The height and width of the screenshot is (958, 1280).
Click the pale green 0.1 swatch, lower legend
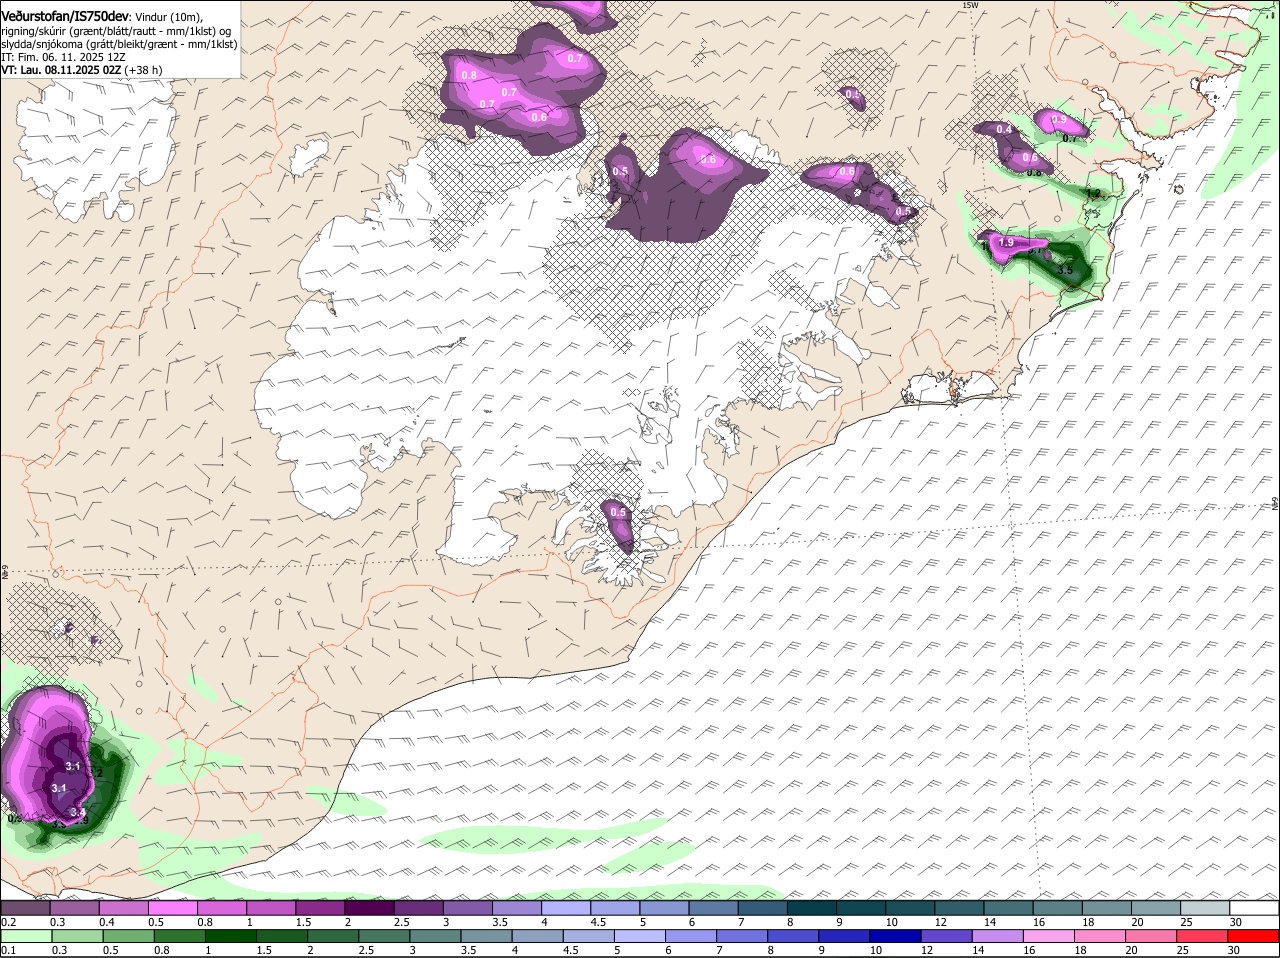(x=26, y=936)
